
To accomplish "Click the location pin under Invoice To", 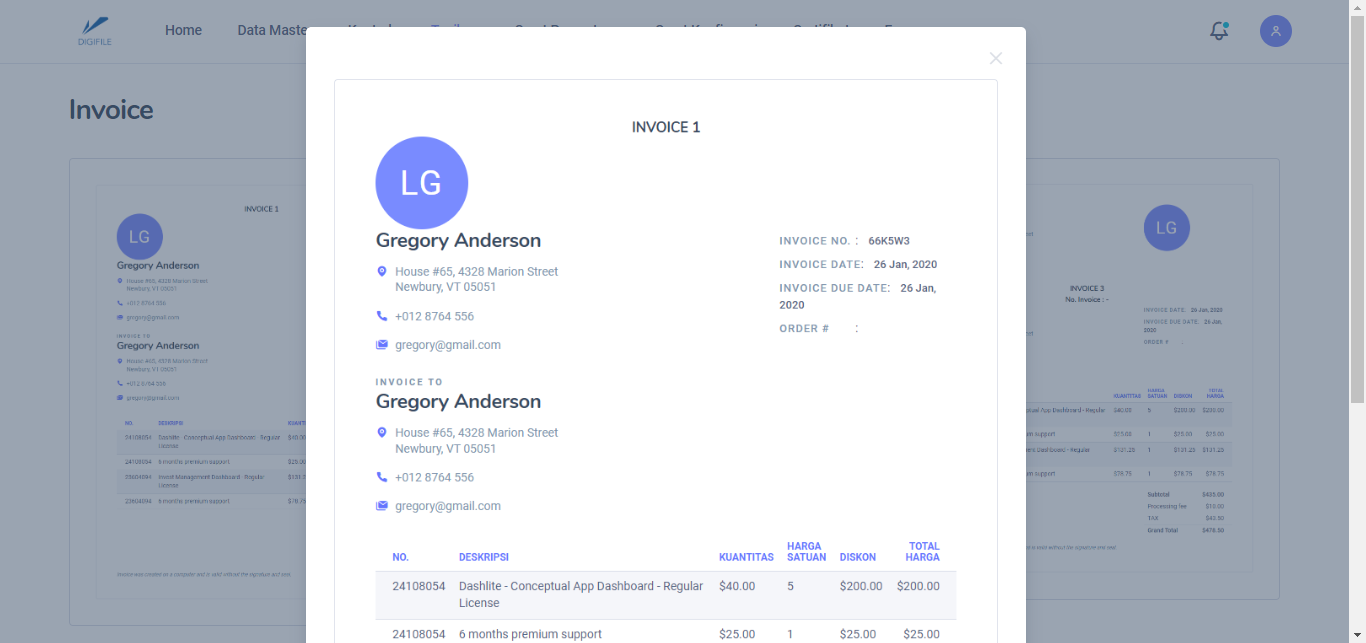I will coord(382,433).
